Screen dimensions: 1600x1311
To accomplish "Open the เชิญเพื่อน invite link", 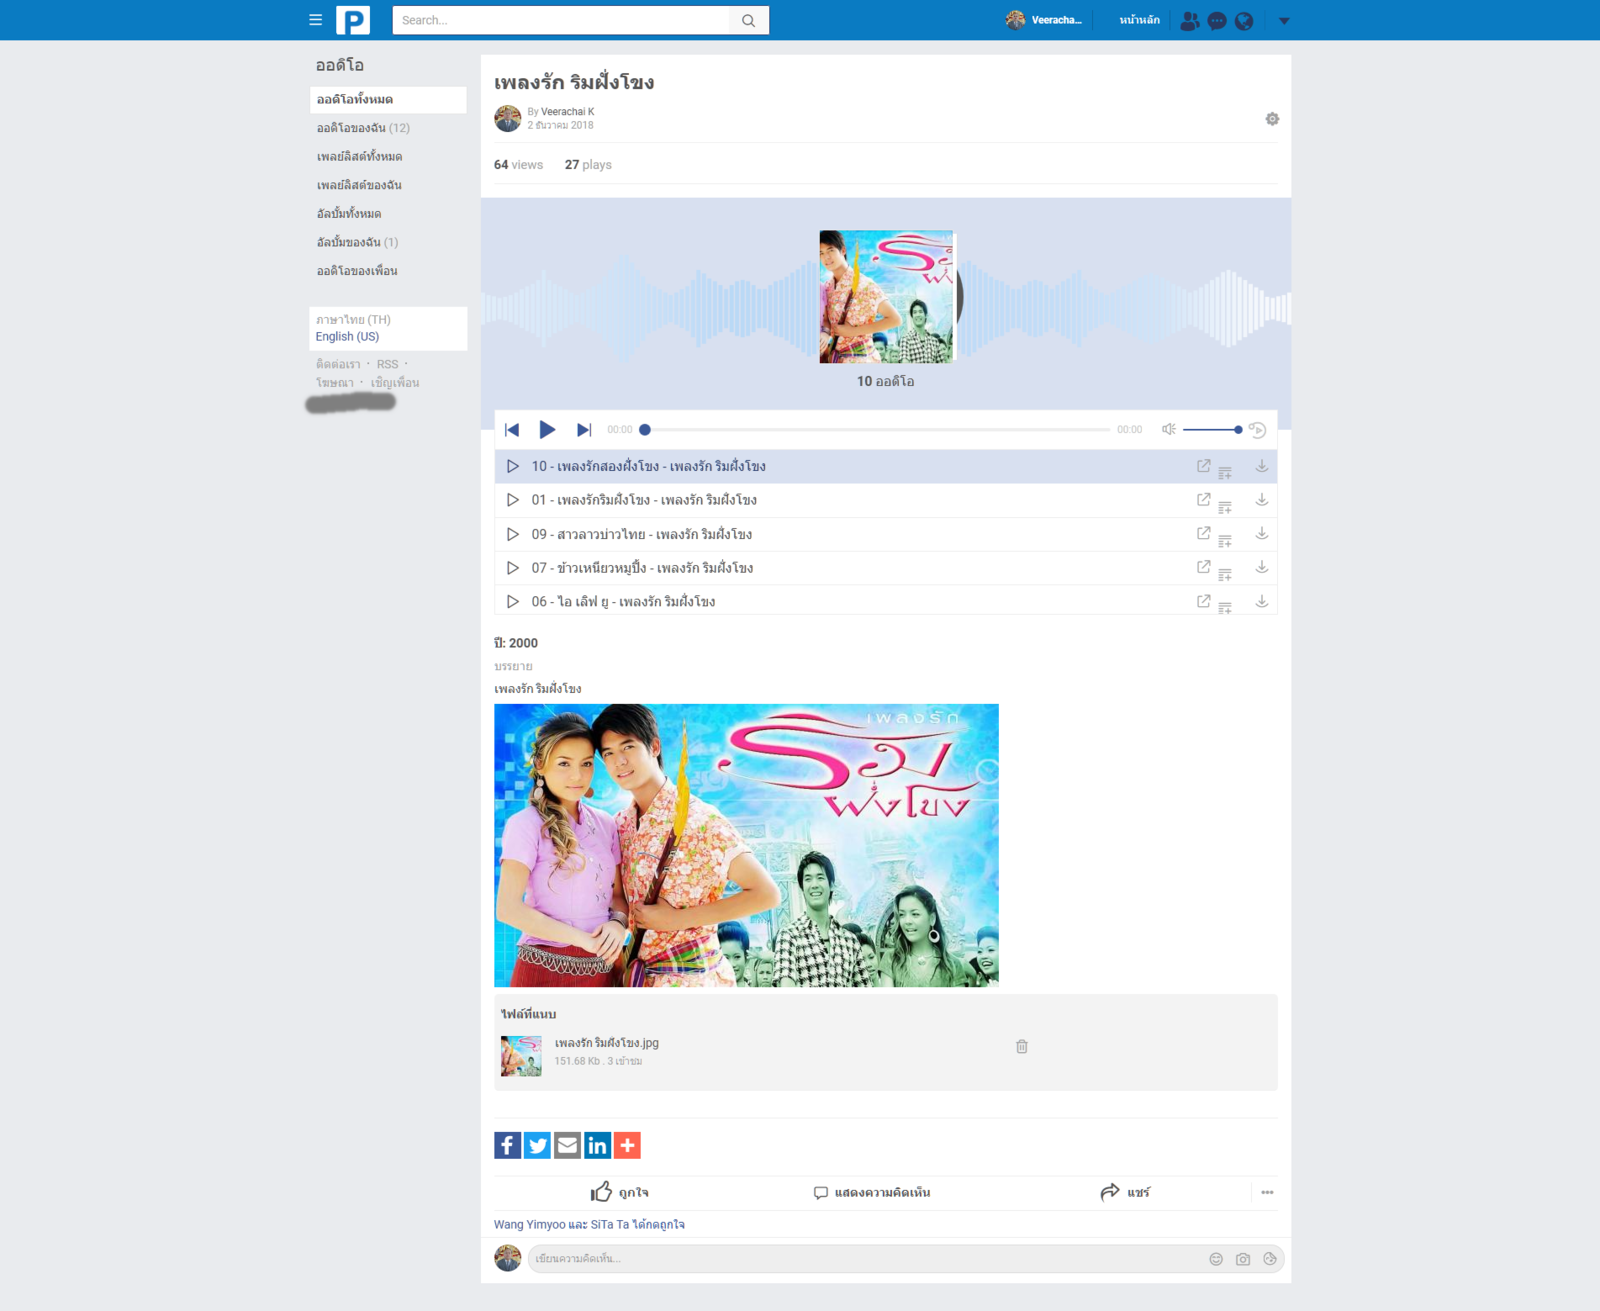I will tap(395, 383).
